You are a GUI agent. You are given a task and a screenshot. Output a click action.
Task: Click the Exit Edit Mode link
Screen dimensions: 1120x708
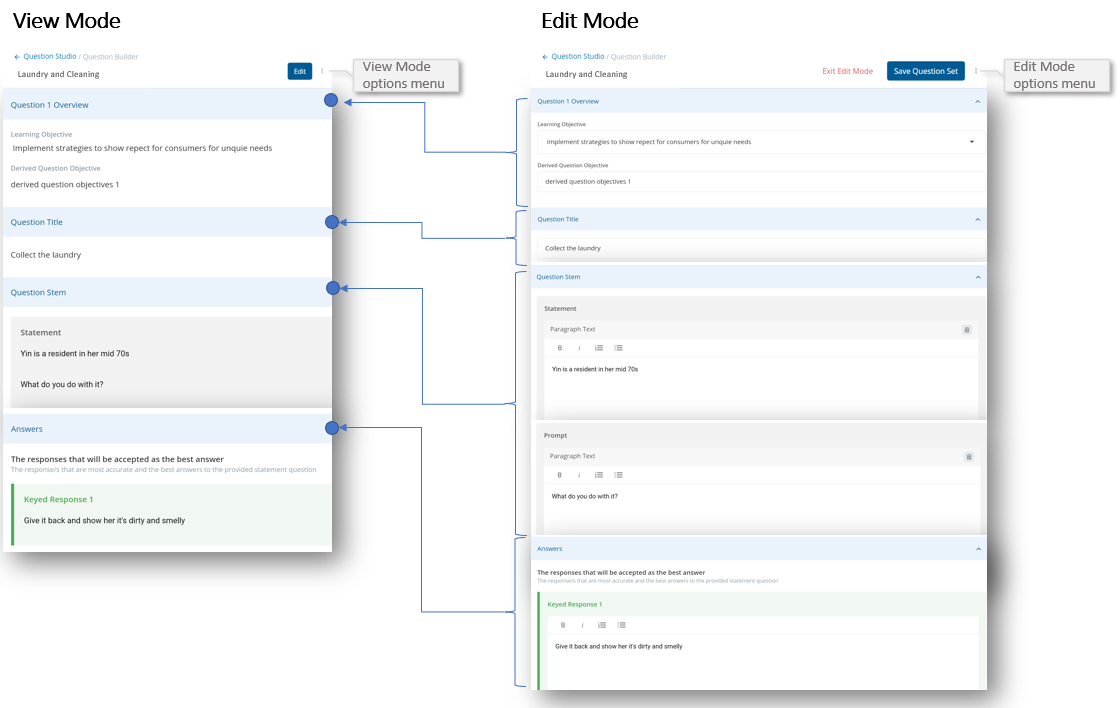(x=847, y=71)
